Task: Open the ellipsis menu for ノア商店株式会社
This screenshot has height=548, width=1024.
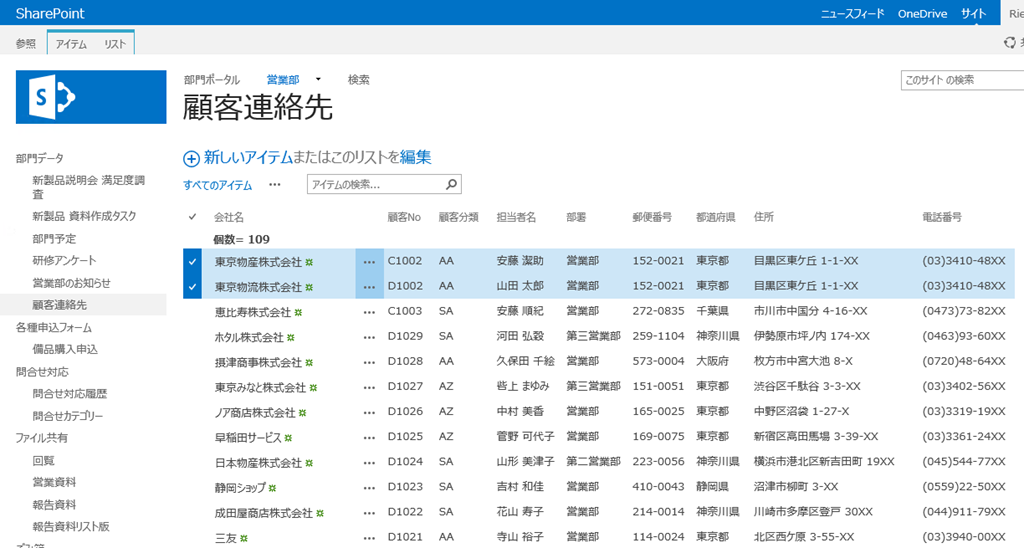Action: [x=369, y=412]
